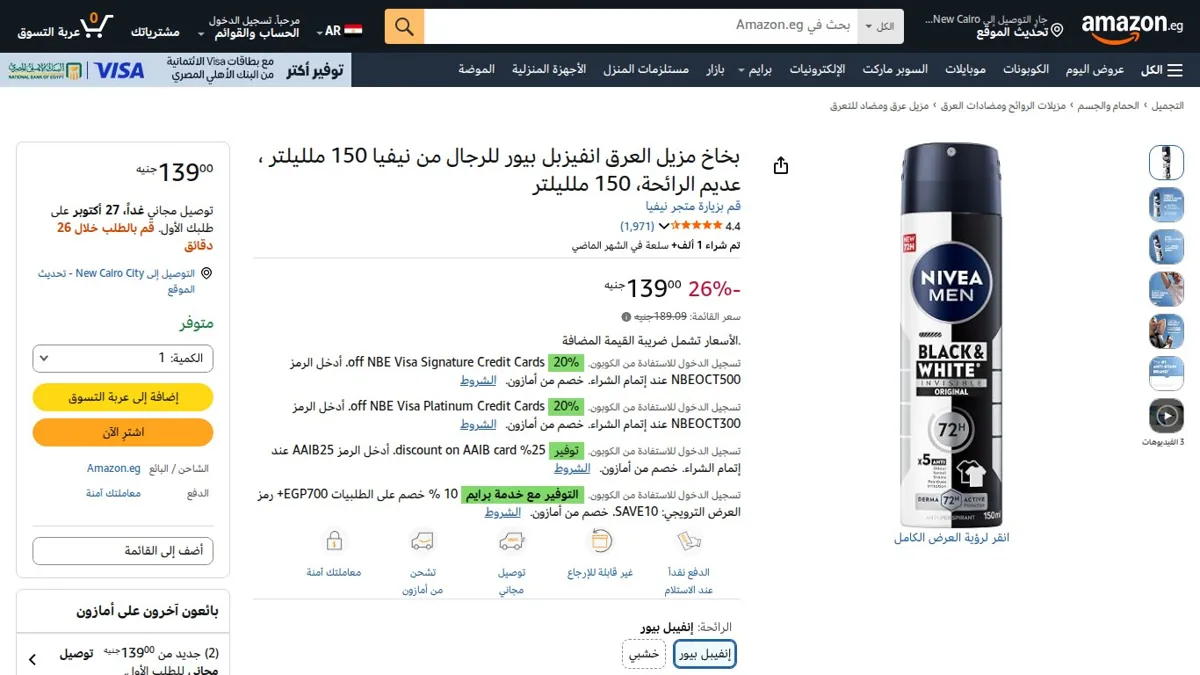Click the أضف إلى القائمة button
Viewport: 1200px width, 675px height.
(x=123, y=551)
